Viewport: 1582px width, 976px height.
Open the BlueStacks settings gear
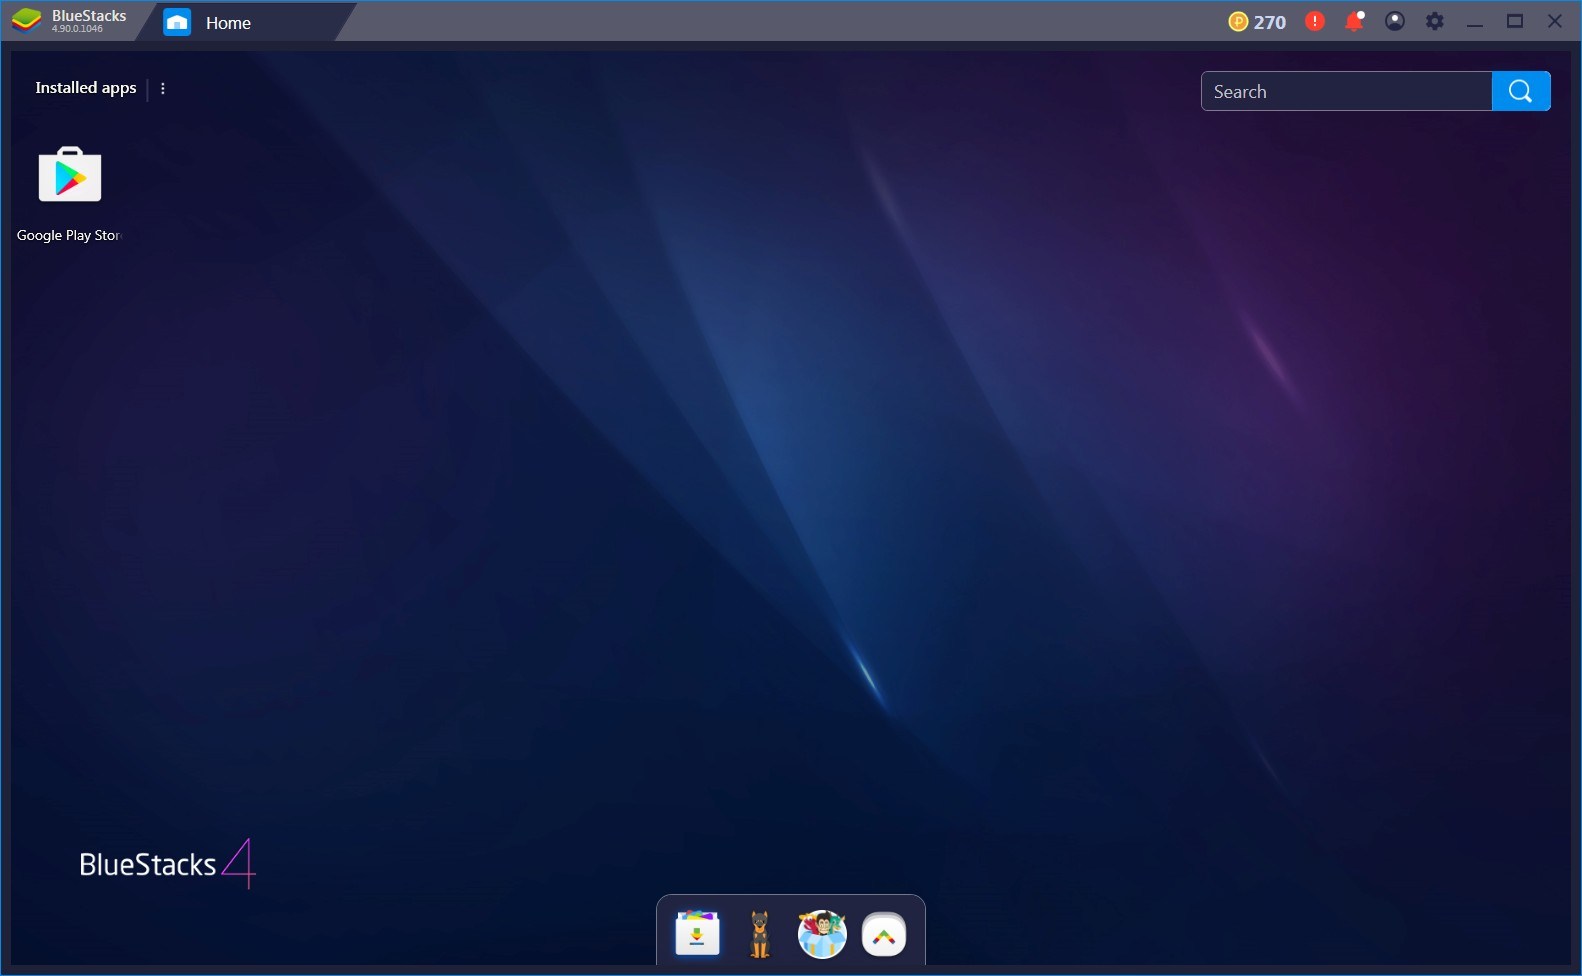(1435, 21)
